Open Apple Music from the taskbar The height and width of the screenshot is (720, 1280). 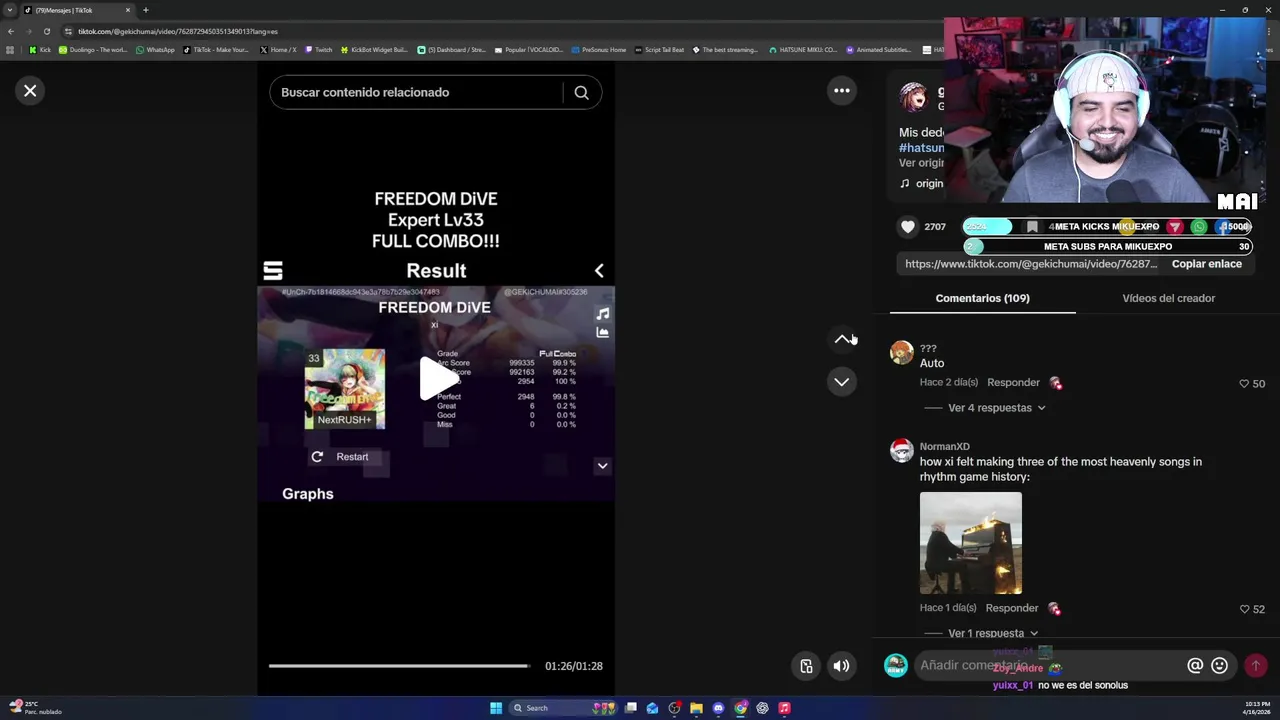(784, 708)
